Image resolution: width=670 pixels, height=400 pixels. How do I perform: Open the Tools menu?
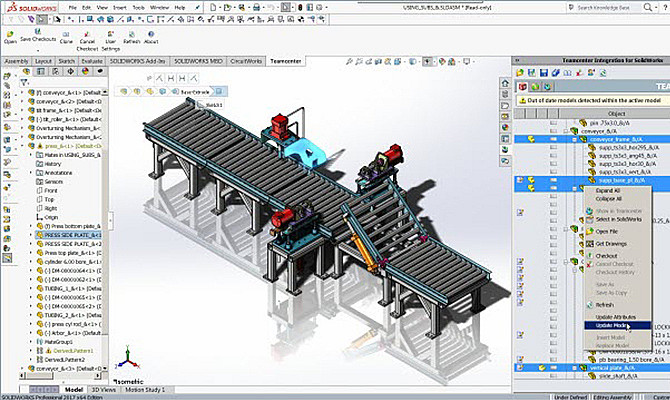pyautogui.click(x=138, y=8)
